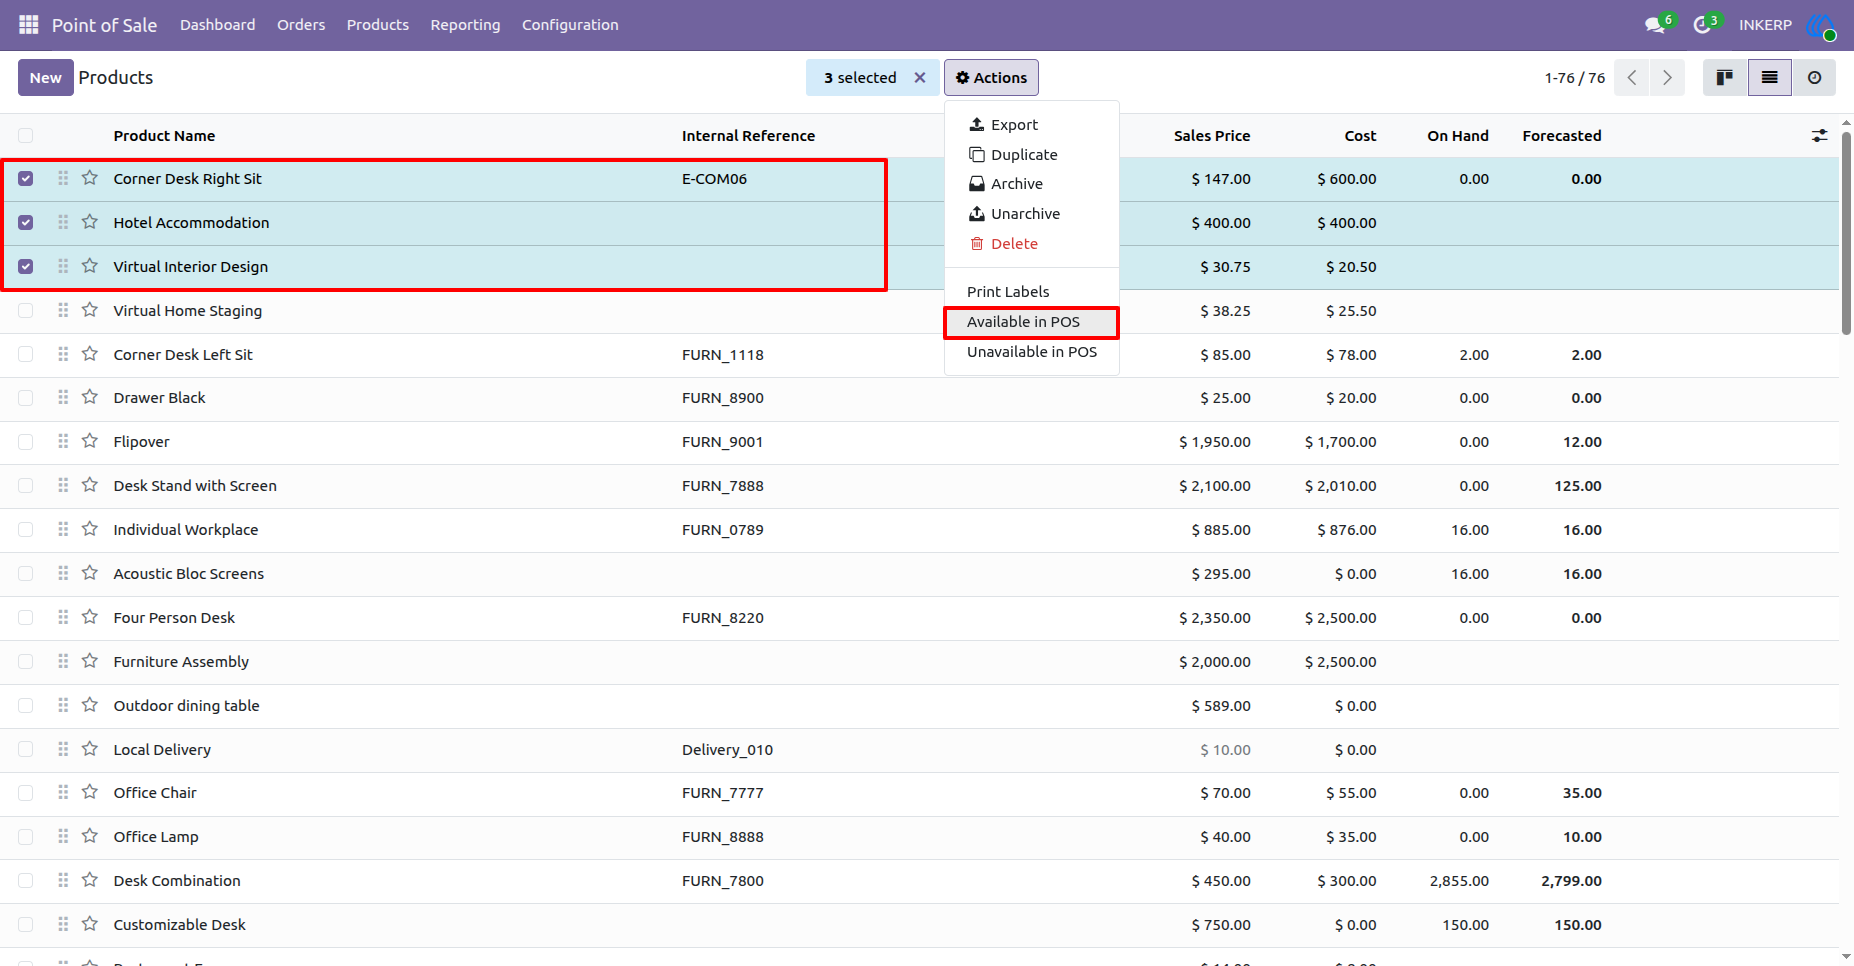The height and width of the screenshot is (966, 1854).
Task: Favorite the Corner Desk Right Sit star
Action: (90, 178)
